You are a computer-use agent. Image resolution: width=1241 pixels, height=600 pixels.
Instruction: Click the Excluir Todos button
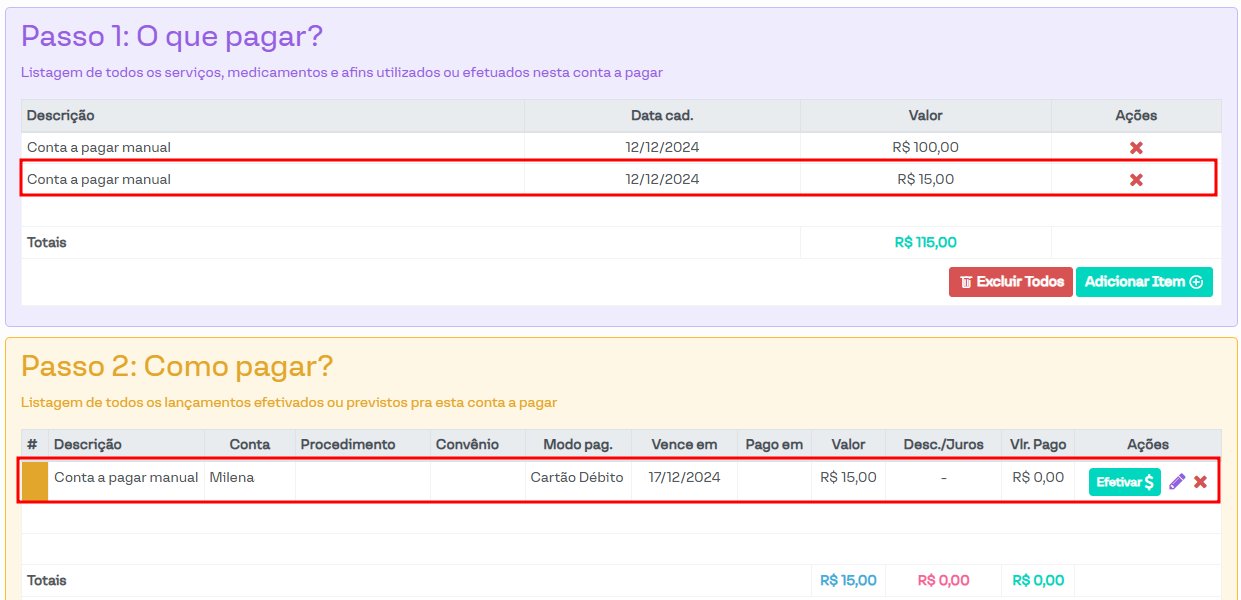[1010, 282]
